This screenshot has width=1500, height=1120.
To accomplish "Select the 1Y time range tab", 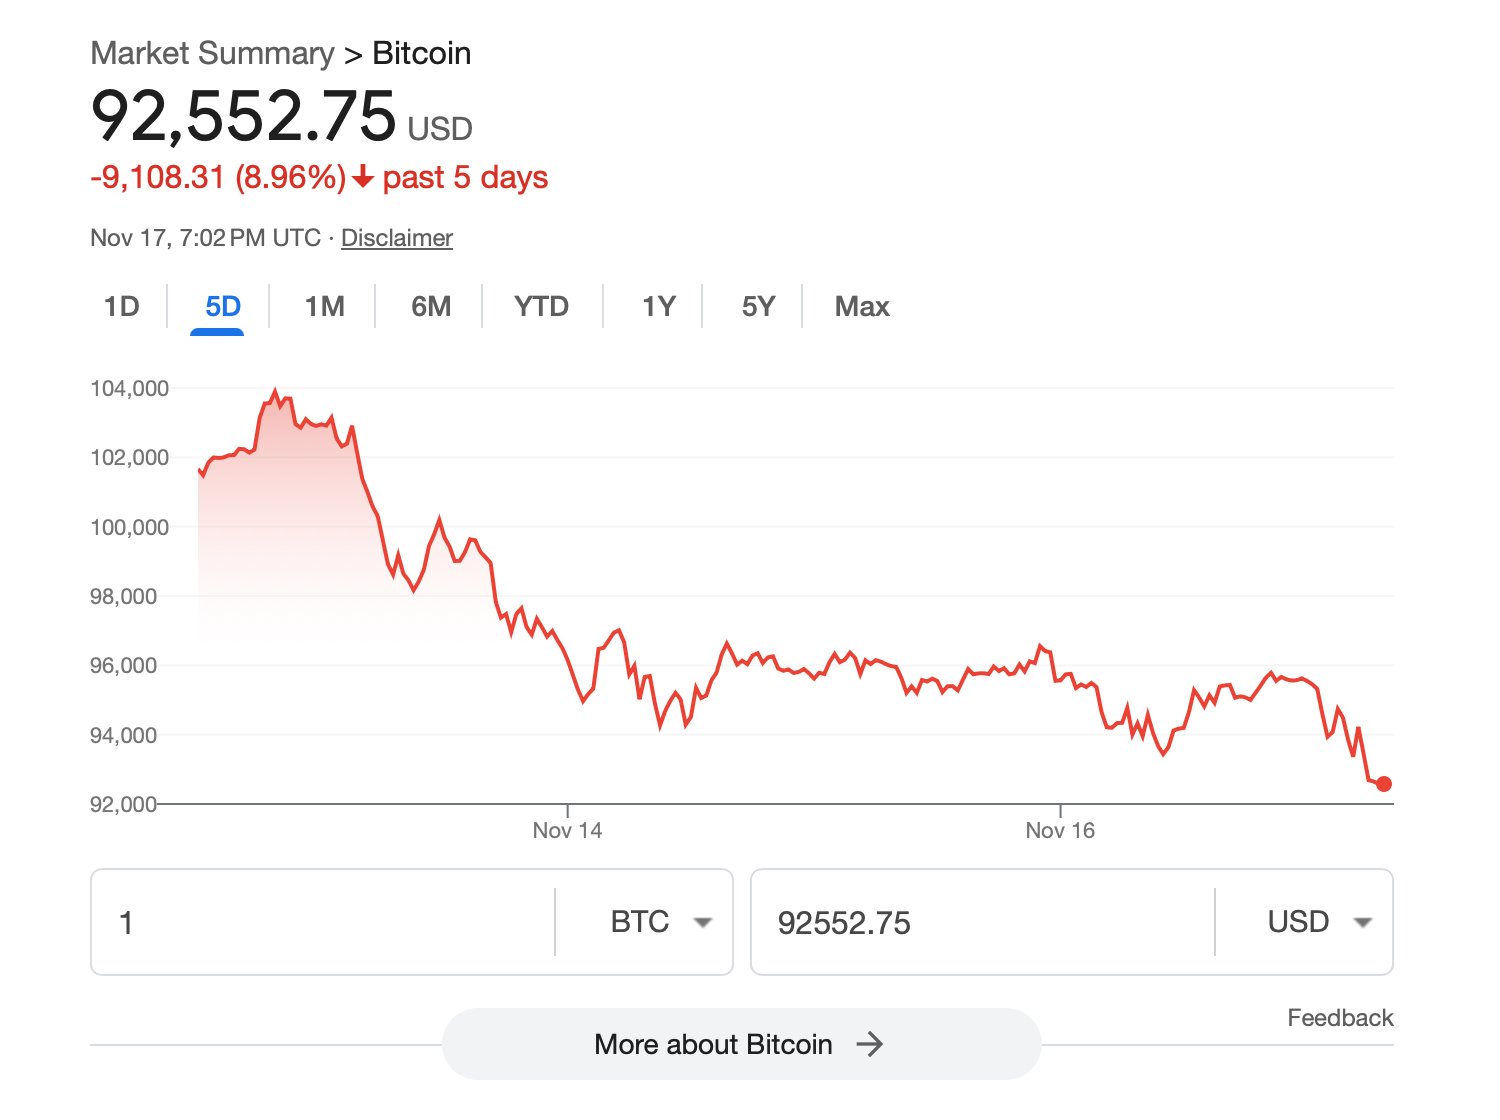I will [x=659, y=306].
